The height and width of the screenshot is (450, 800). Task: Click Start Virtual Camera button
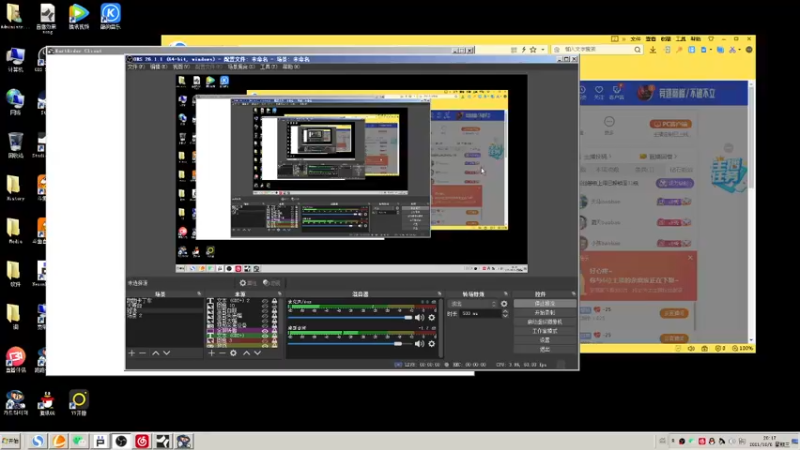point(545,322)
